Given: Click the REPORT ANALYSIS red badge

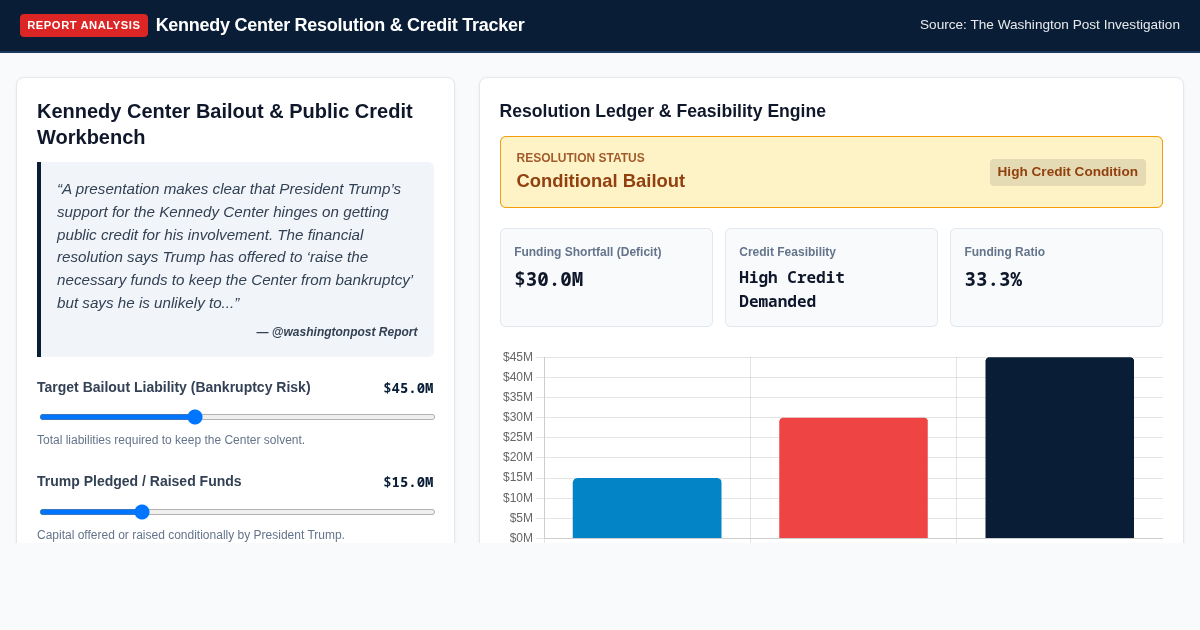Looking at the screenshot, I should pos(84,25).
